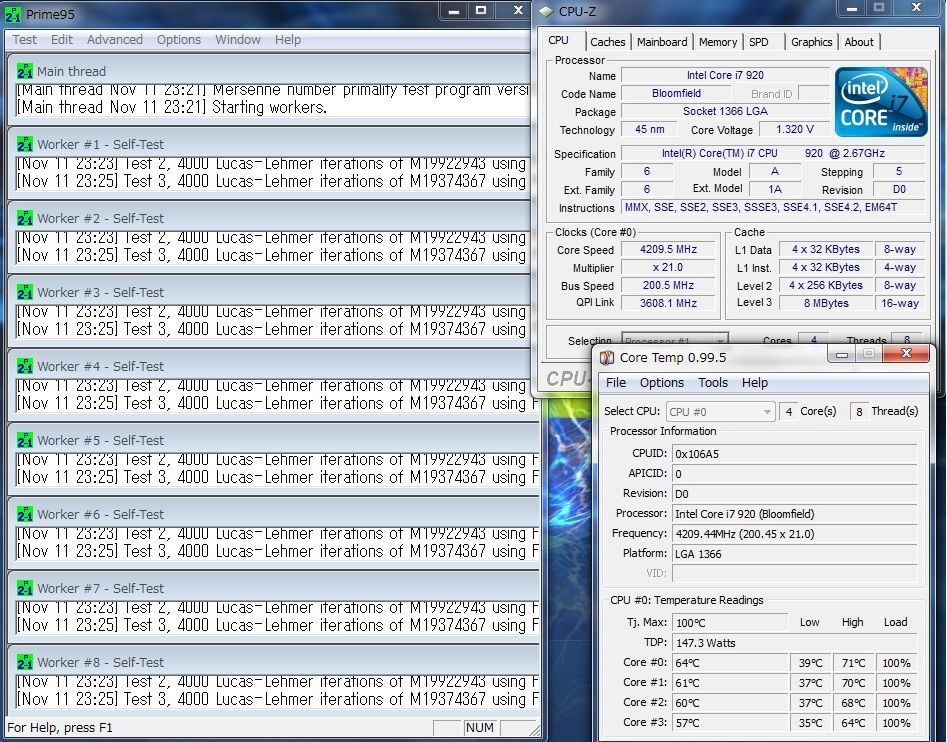Click the CPU-Z title bar icon
Image resolution: width=947 pixels, height=742 pixels.
point(546,12)
